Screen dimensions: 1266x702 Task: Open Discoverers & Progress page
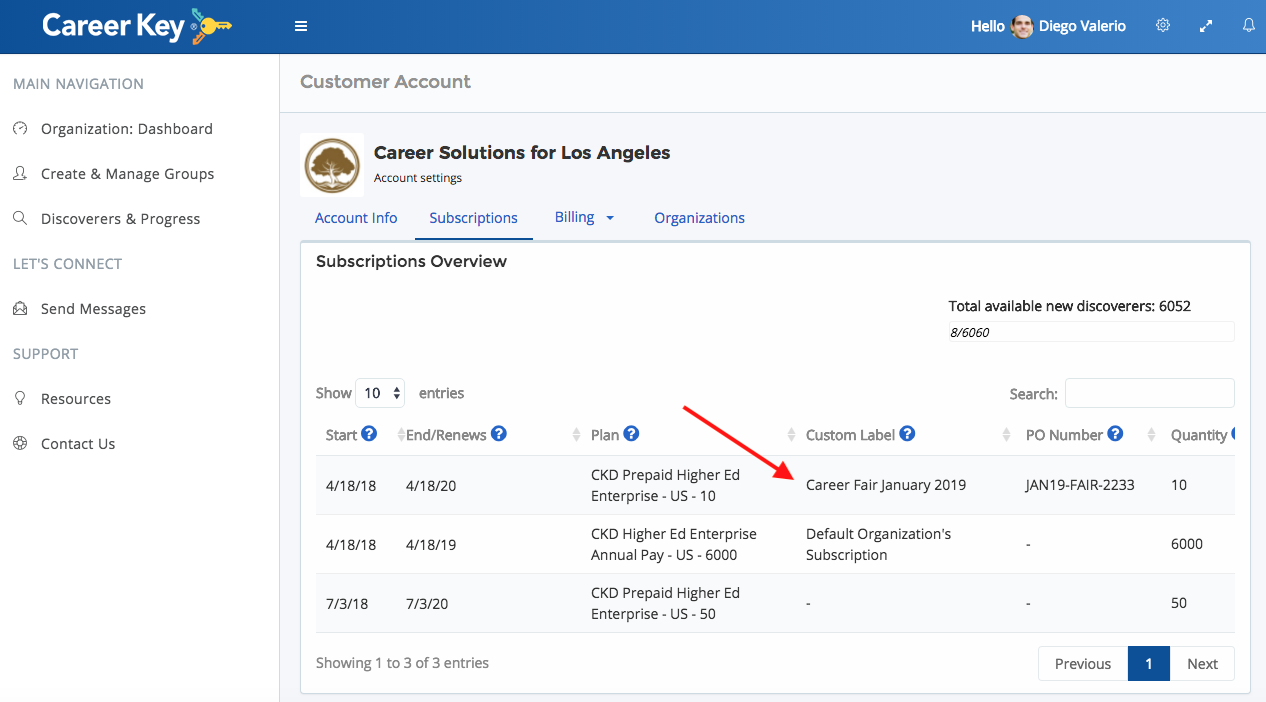point(121,219)
